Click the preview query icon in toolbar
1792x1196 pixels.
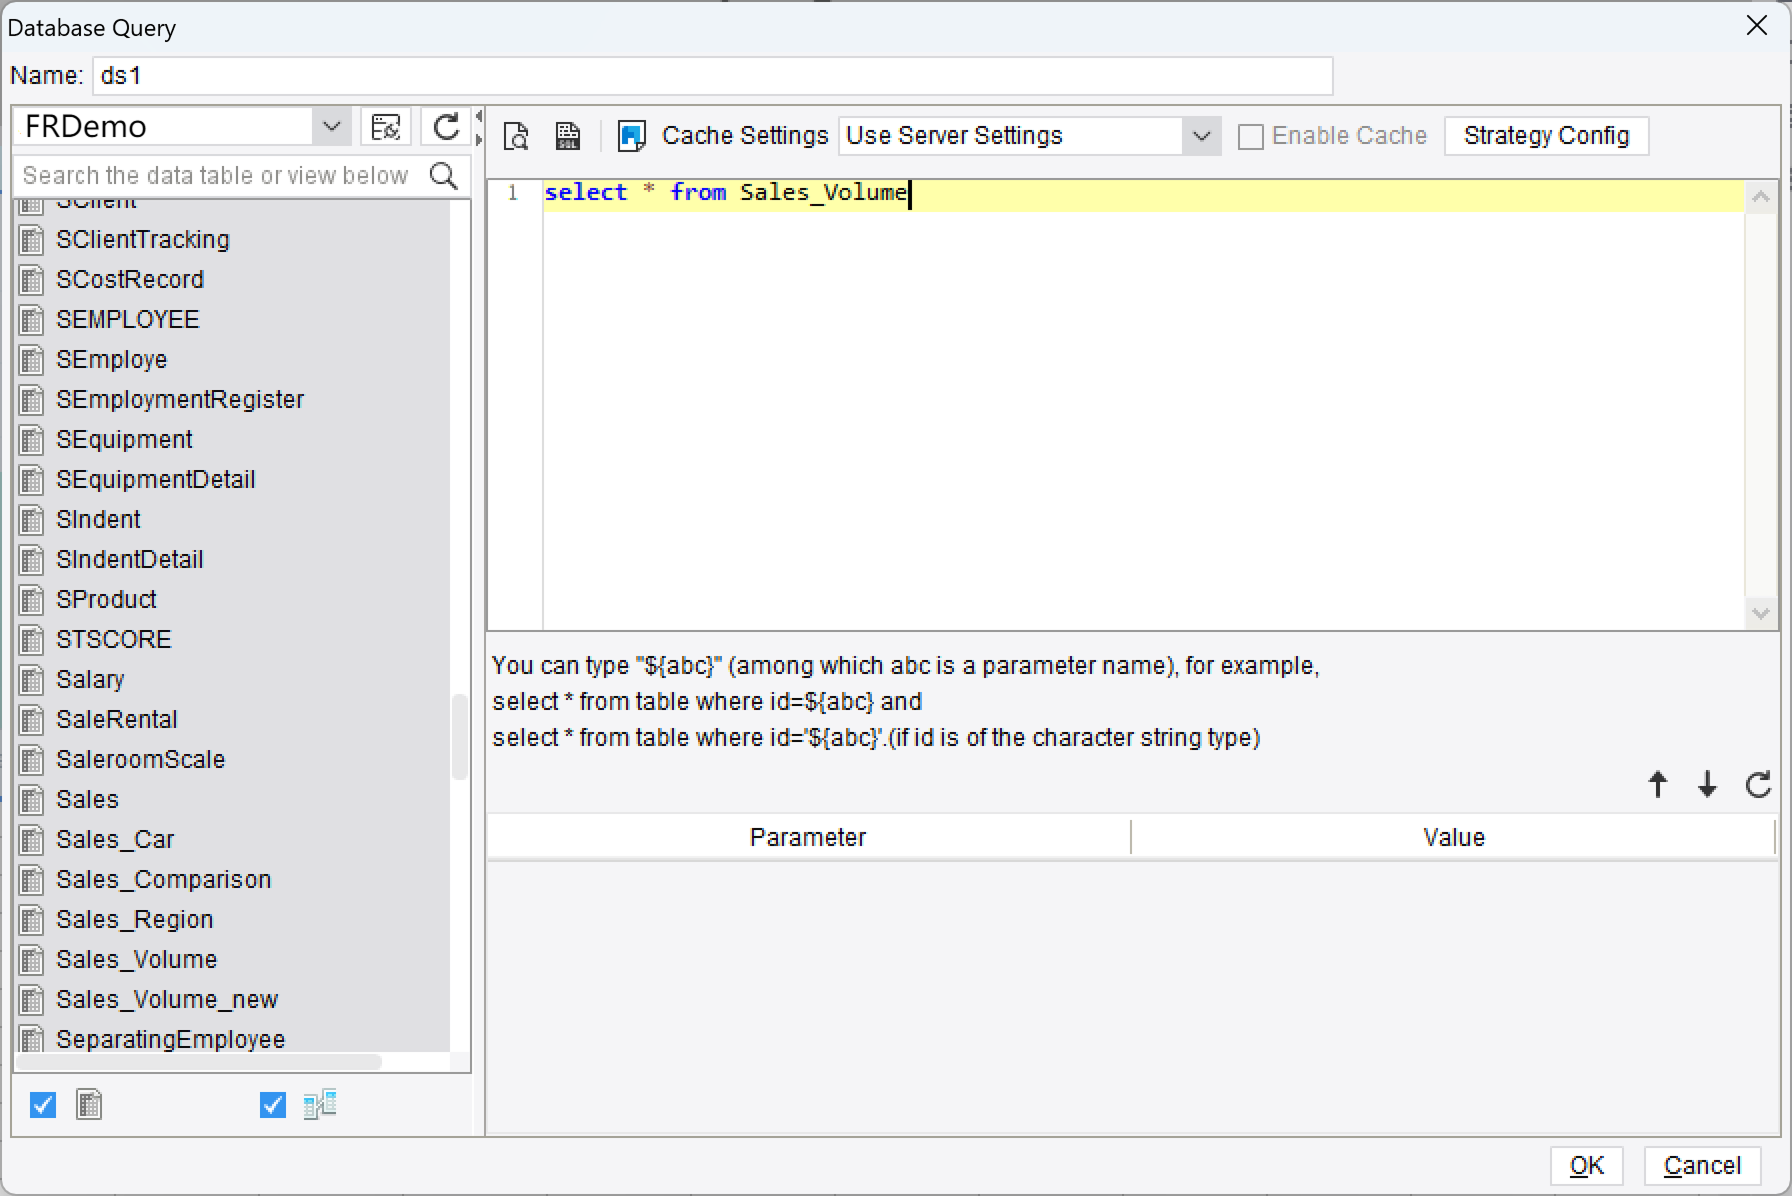(516, 136)
